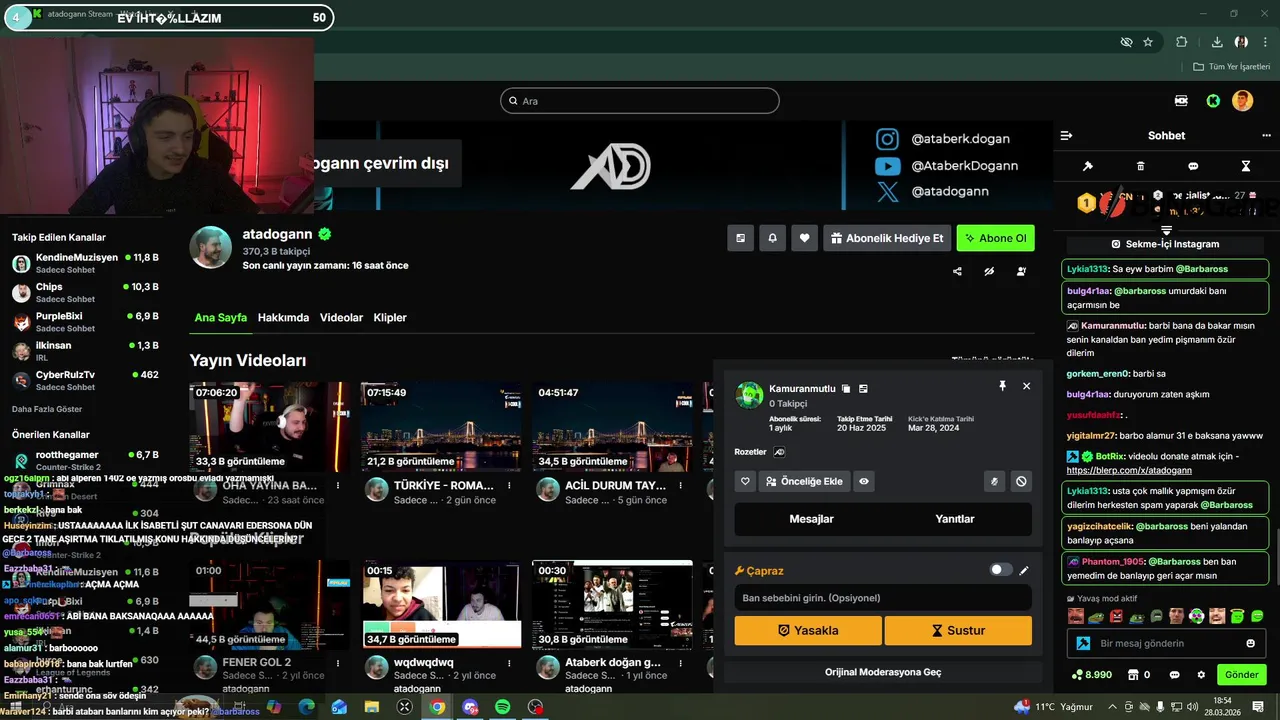Open the Hakkımda tab

pyautogui.click(x=283, y=317)
